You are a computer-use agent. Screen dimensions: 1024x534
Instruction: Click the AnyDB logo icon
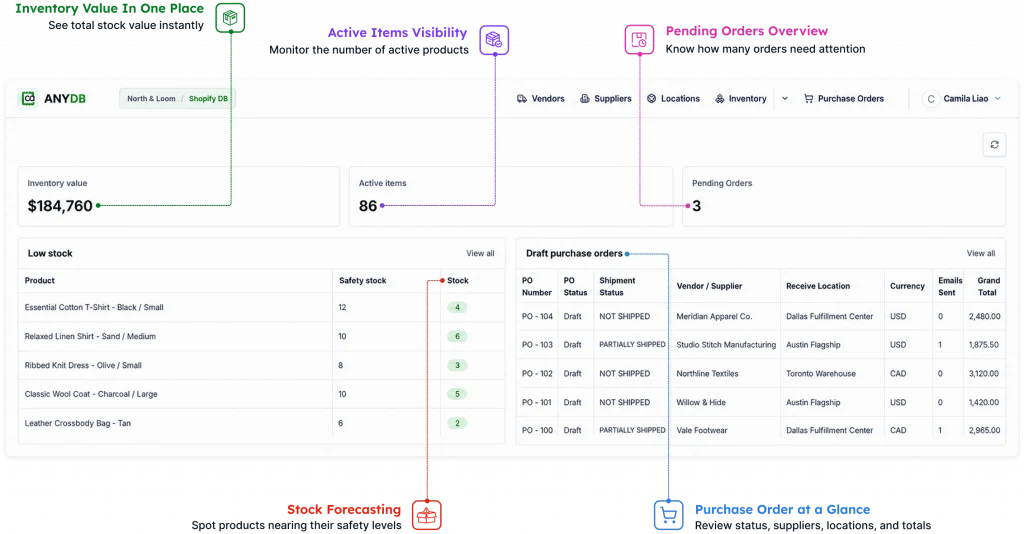pyautogui.click(x=28, y=99)
